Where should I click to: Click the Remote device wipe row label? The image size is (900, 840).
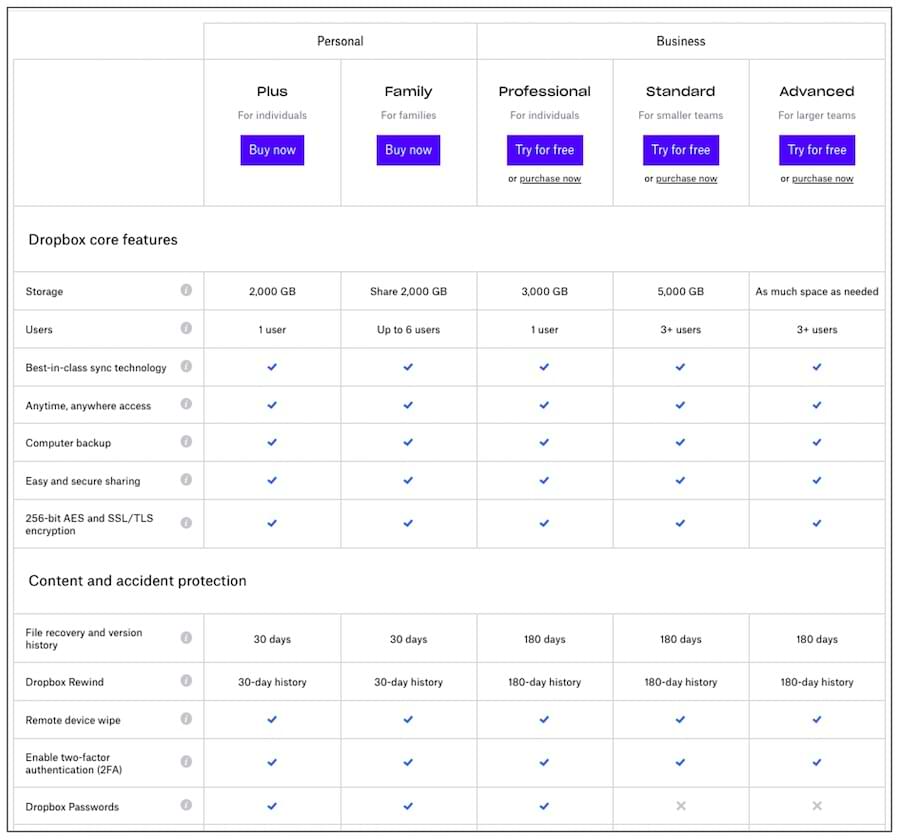pyautogui.click(x=73, y=720)
